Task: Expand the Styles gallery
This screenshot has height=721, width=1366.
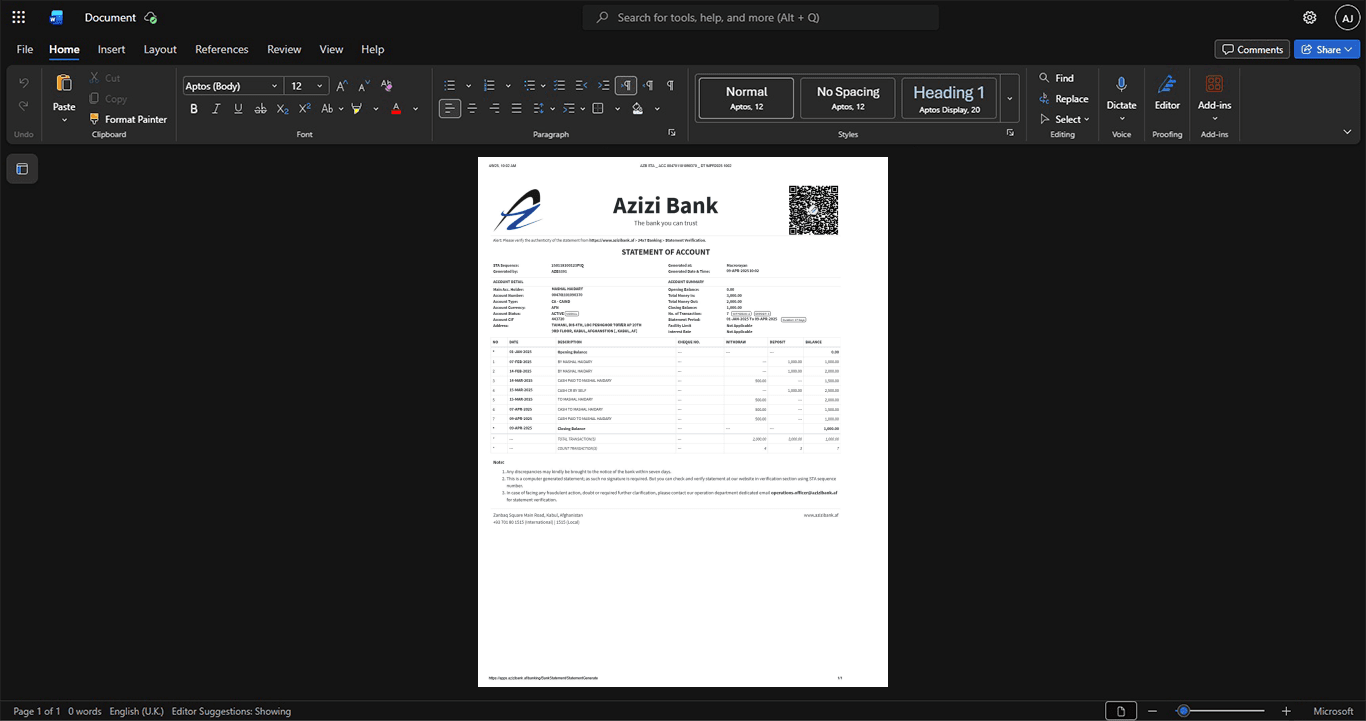Action: pos(1010,98)
